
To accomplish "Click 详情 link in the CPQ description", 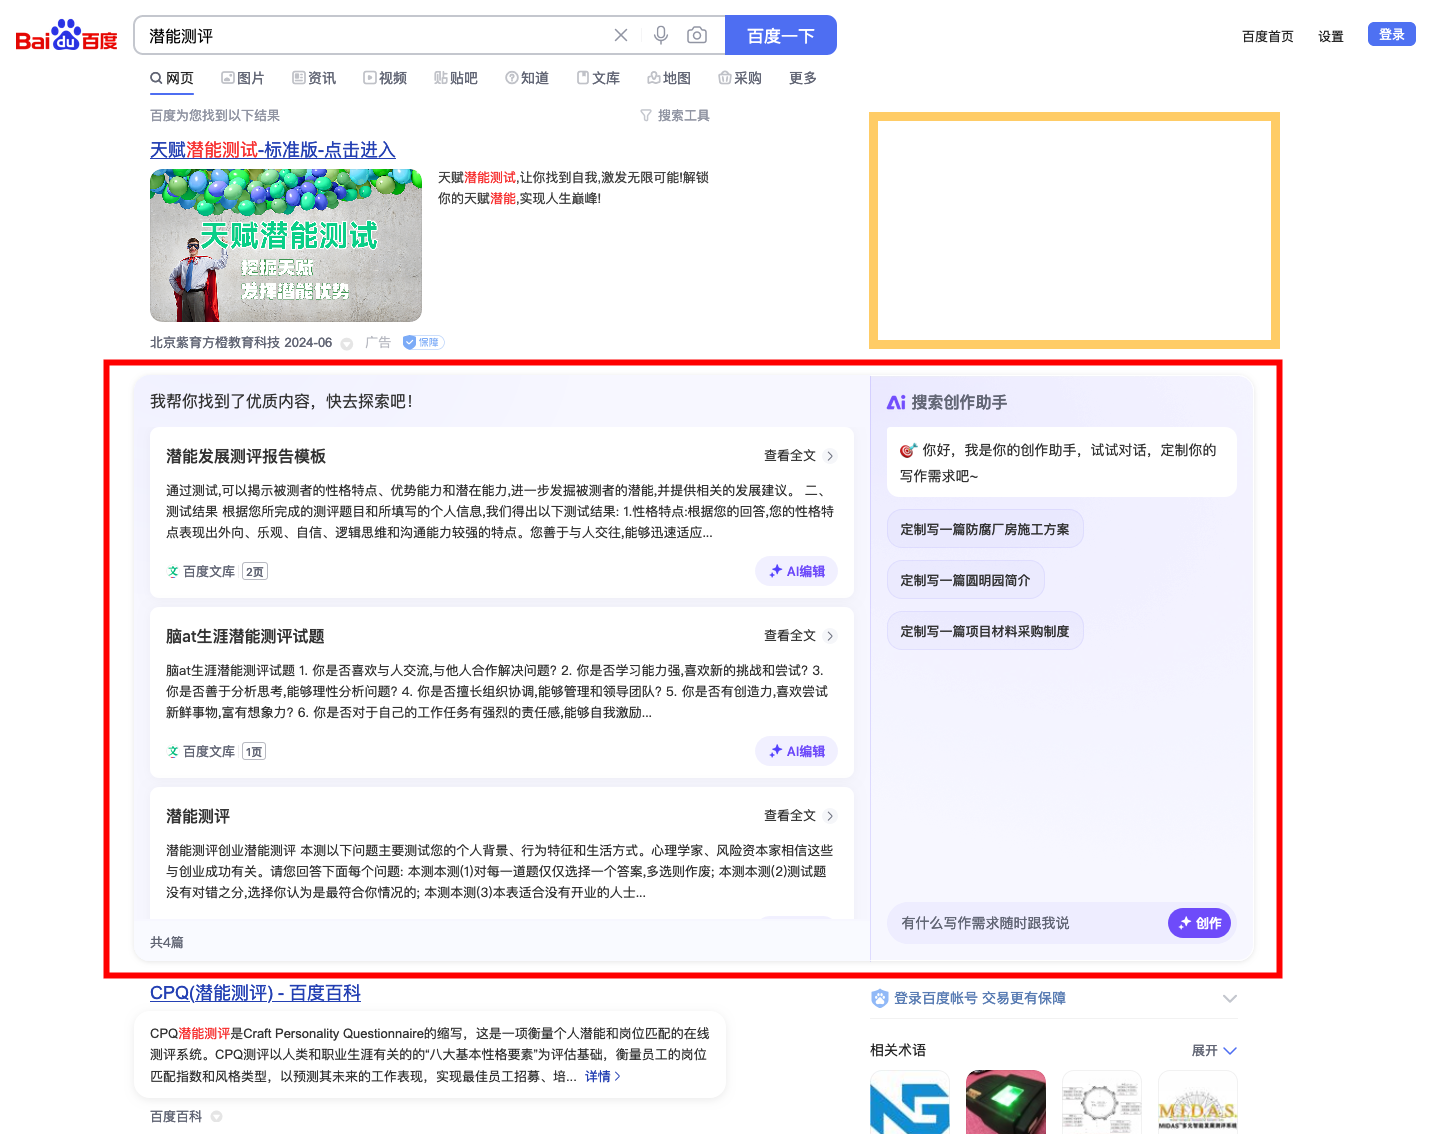I will [x=603, y=1077].
